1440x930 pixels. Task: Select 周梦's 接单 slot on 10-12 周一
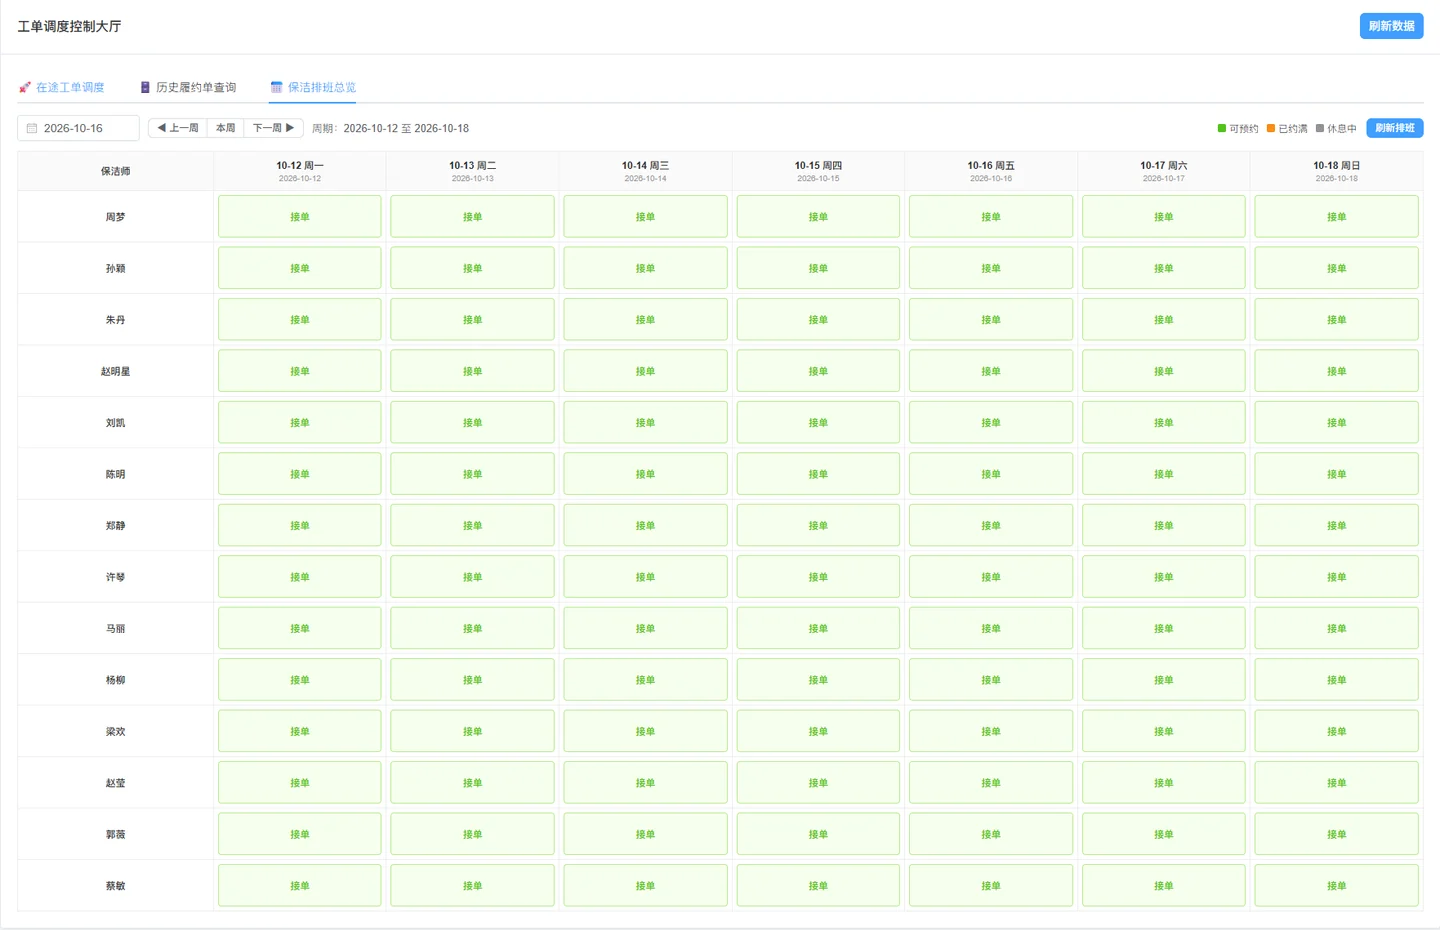click(300, 216)
